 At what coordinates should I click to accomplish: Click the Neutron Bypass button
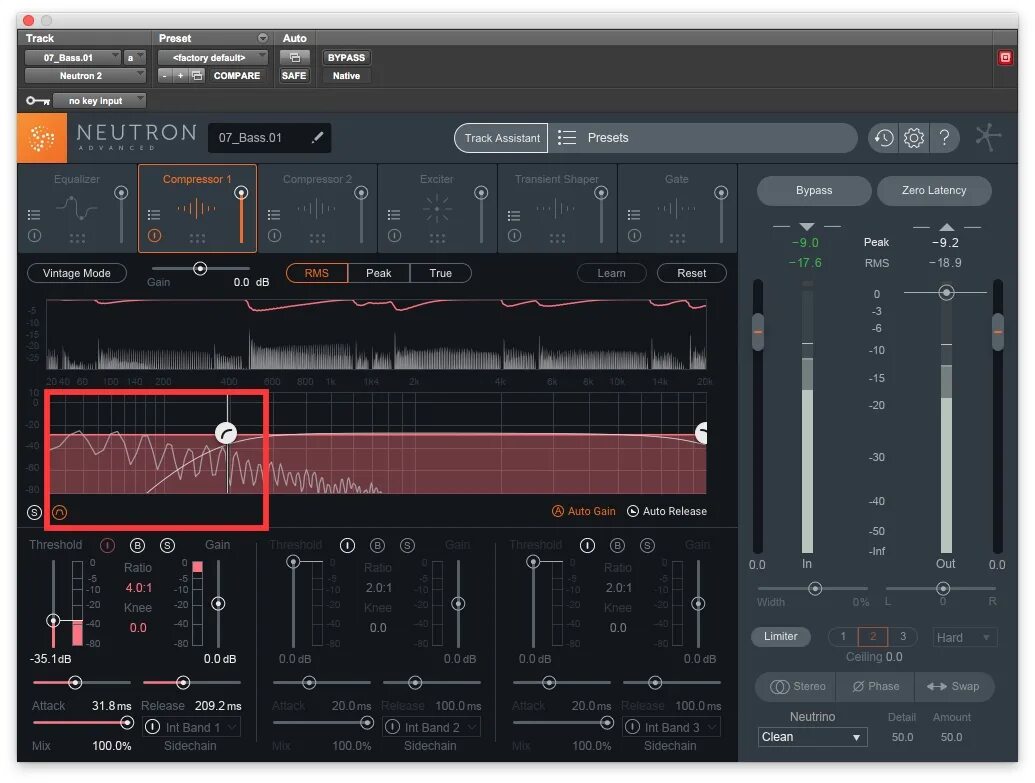tap(814, 190)
